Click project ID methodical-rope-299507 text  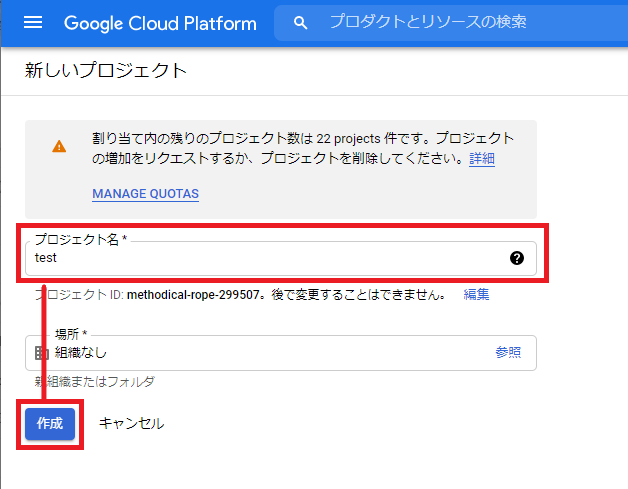193,295
